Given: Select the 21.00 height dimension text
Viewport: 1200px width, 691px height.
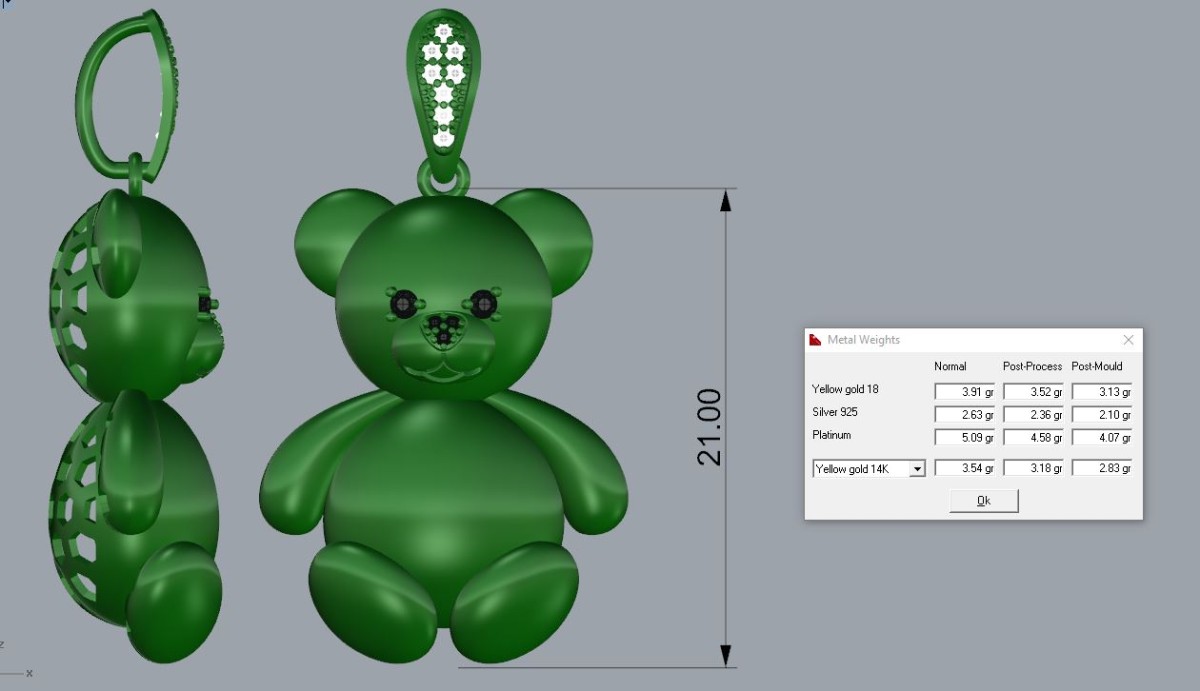Looking at the screenshot, I should 709,427.
